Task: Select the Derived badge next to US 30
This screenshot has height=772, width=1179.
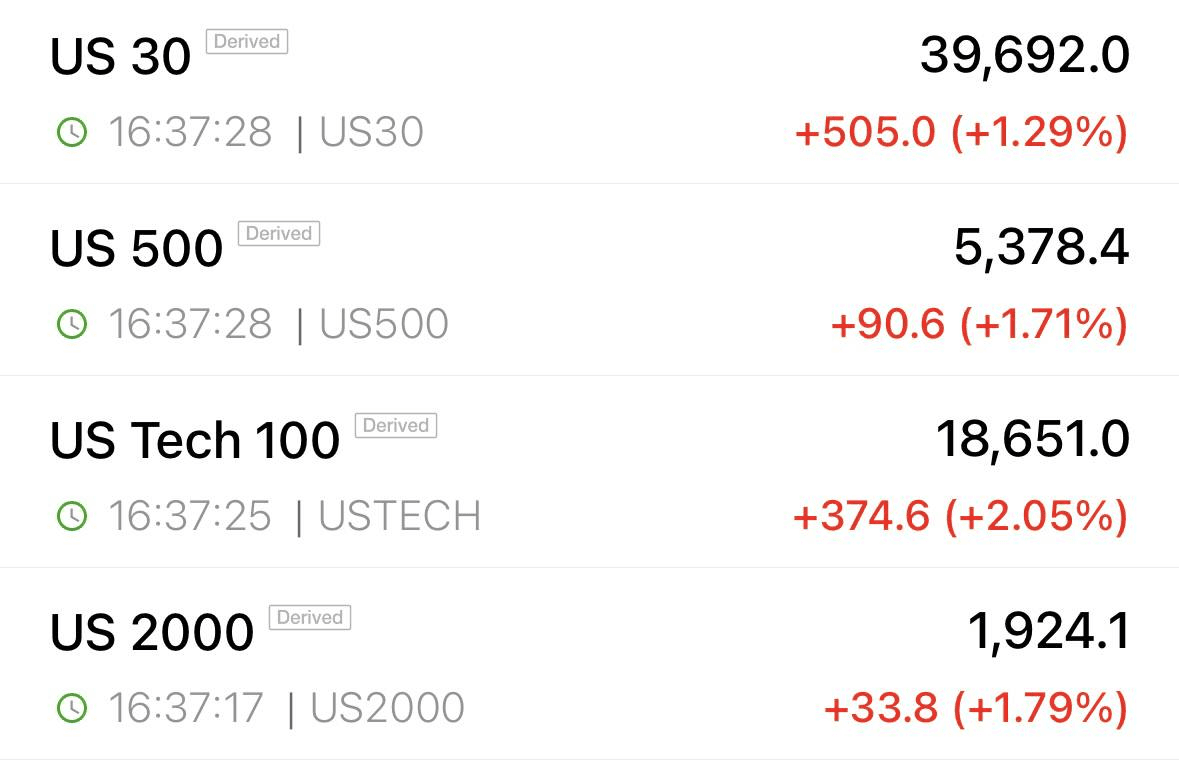Action: 247,41
